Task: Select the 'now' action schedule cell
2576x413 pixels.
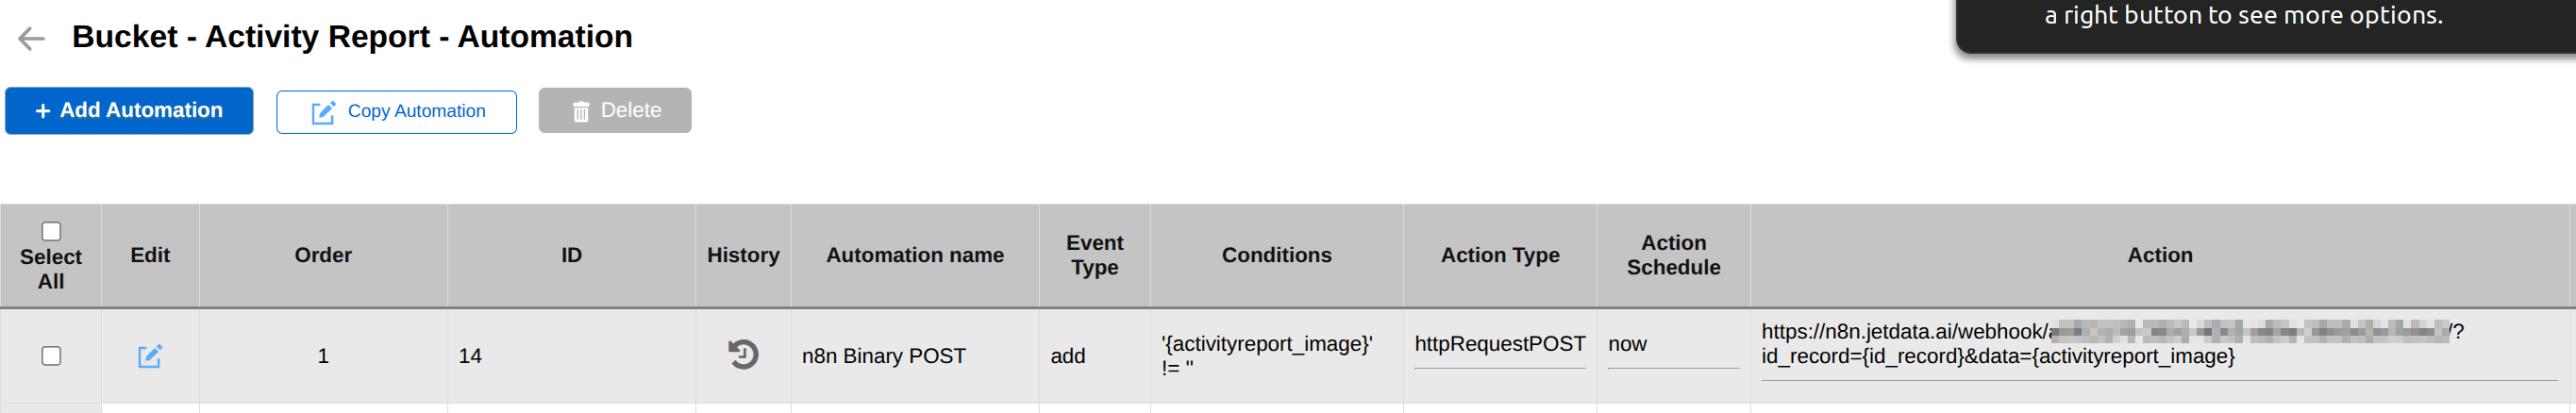Action: pos(1627,345)
